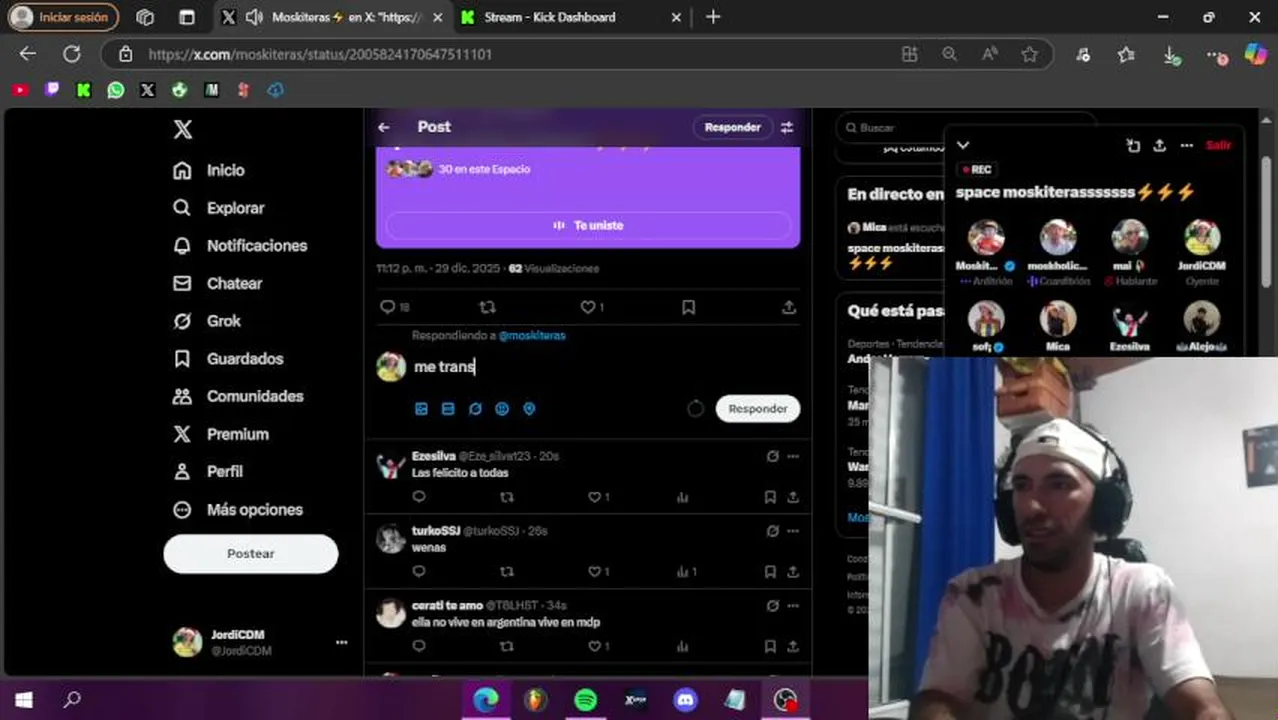Click the Te uniste space button
The width and height of the screenshot is (1278, 720).
coord(588,225)
